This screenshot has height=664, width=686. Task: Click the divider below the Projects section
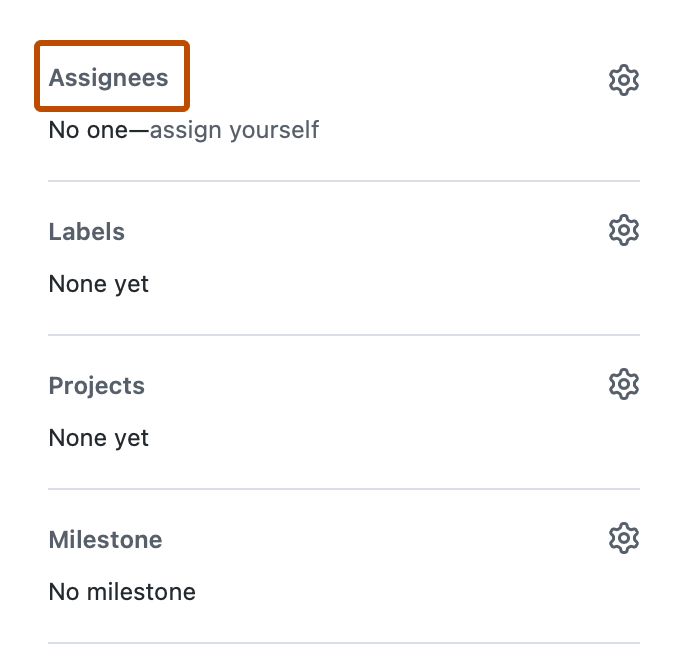[x=343, y=489]
